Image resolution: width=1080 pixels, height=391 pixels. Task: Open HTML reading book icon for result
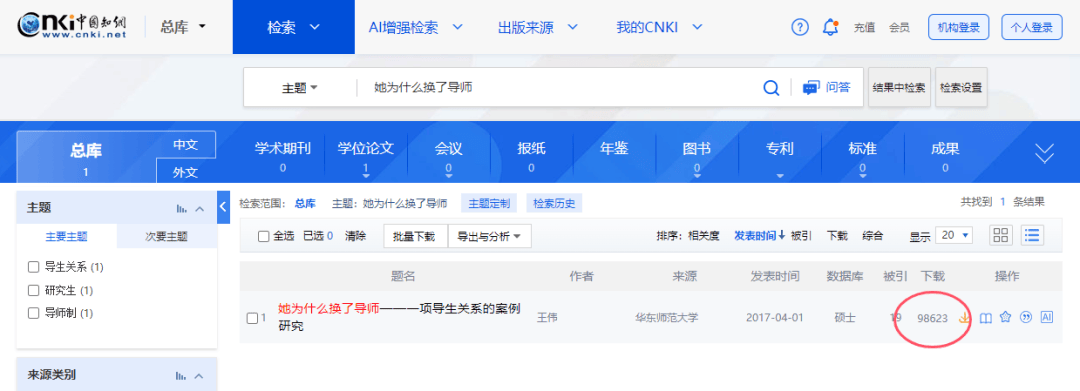(986, 317)
